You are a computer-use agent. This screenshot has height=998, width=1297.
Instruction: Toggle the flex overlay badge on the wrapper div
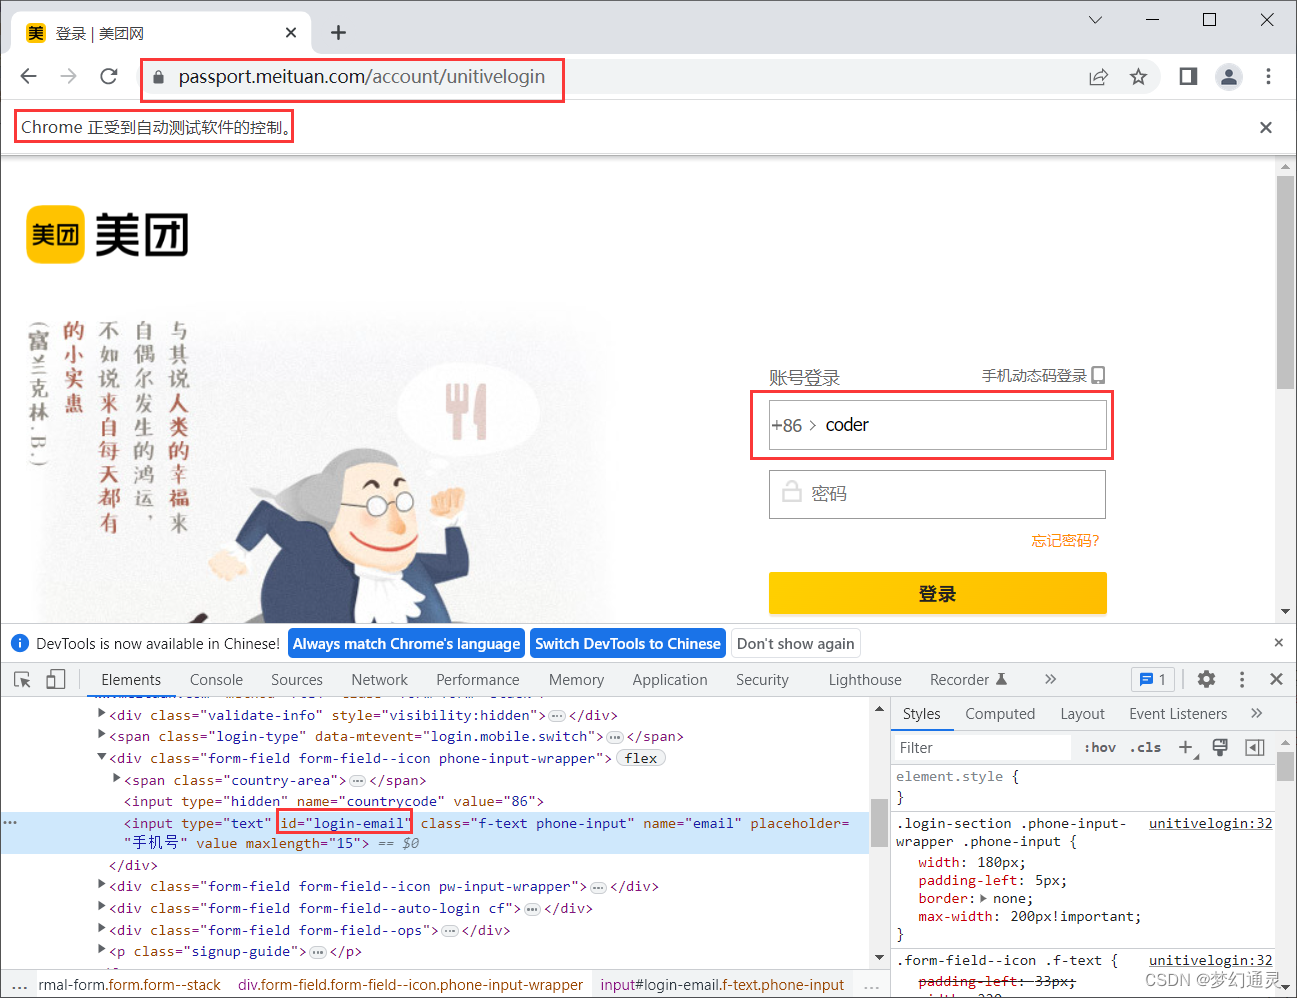(x=641, y=757)
